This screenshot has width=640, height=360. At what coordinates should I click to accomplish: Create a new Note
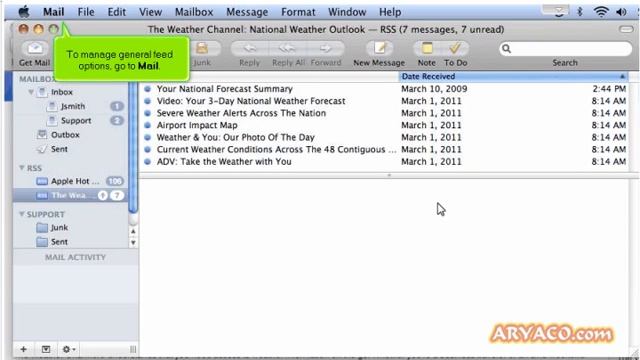click(x=427, y=49)
